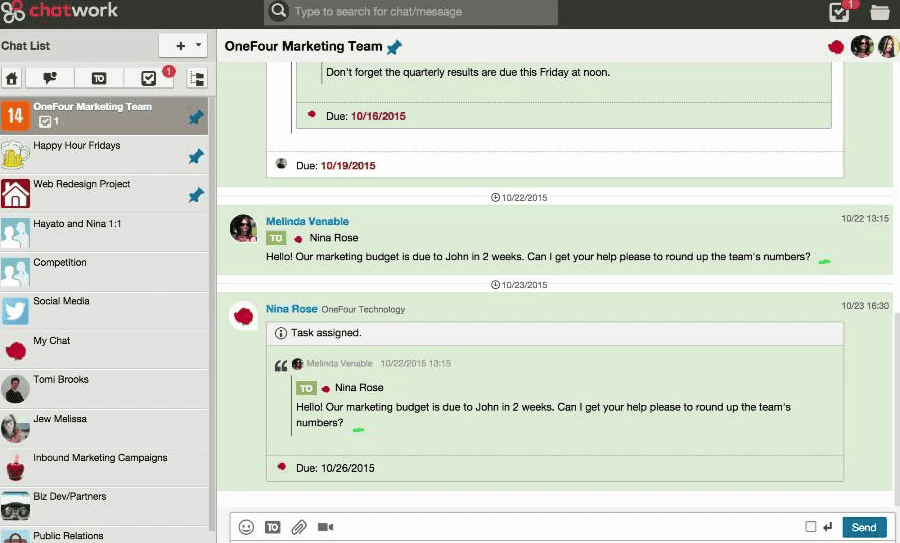Toggle pin on Happy Hour Fridays
The width and height of the screenshot is (900, 543).
196,156
